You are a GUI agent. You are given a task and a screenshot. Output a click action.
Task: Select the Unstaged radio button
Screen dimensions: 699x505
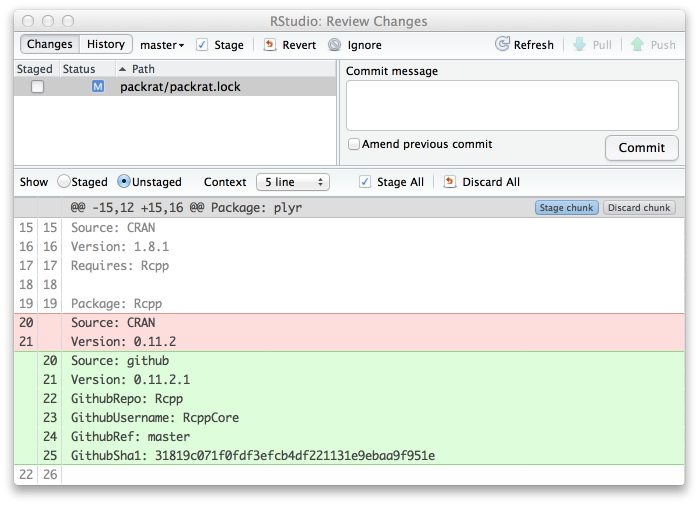pos(124,182)
